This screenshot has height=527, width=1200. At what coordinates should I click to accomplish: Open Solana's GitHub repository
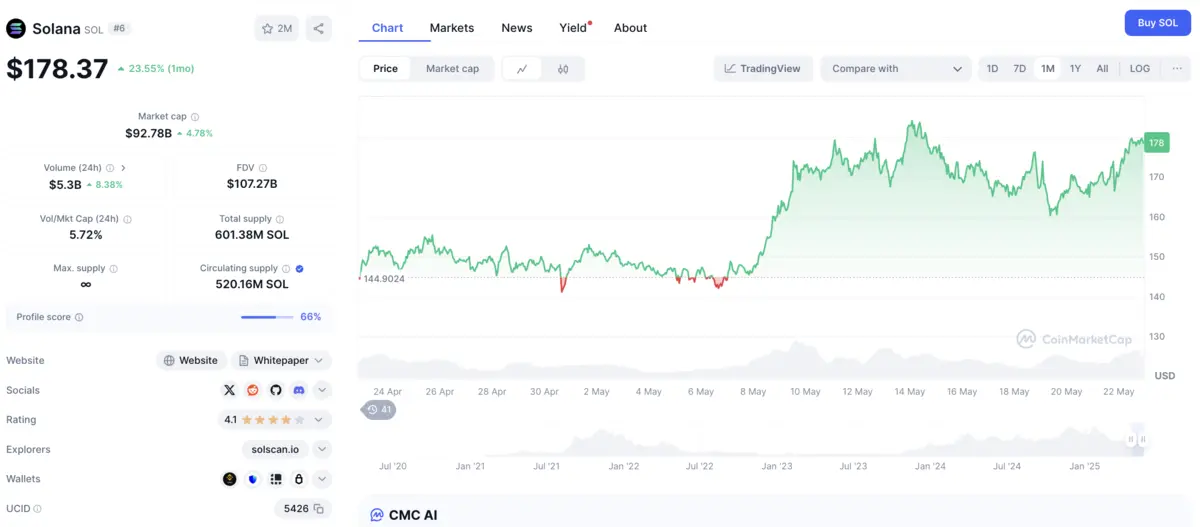point(276,390)
